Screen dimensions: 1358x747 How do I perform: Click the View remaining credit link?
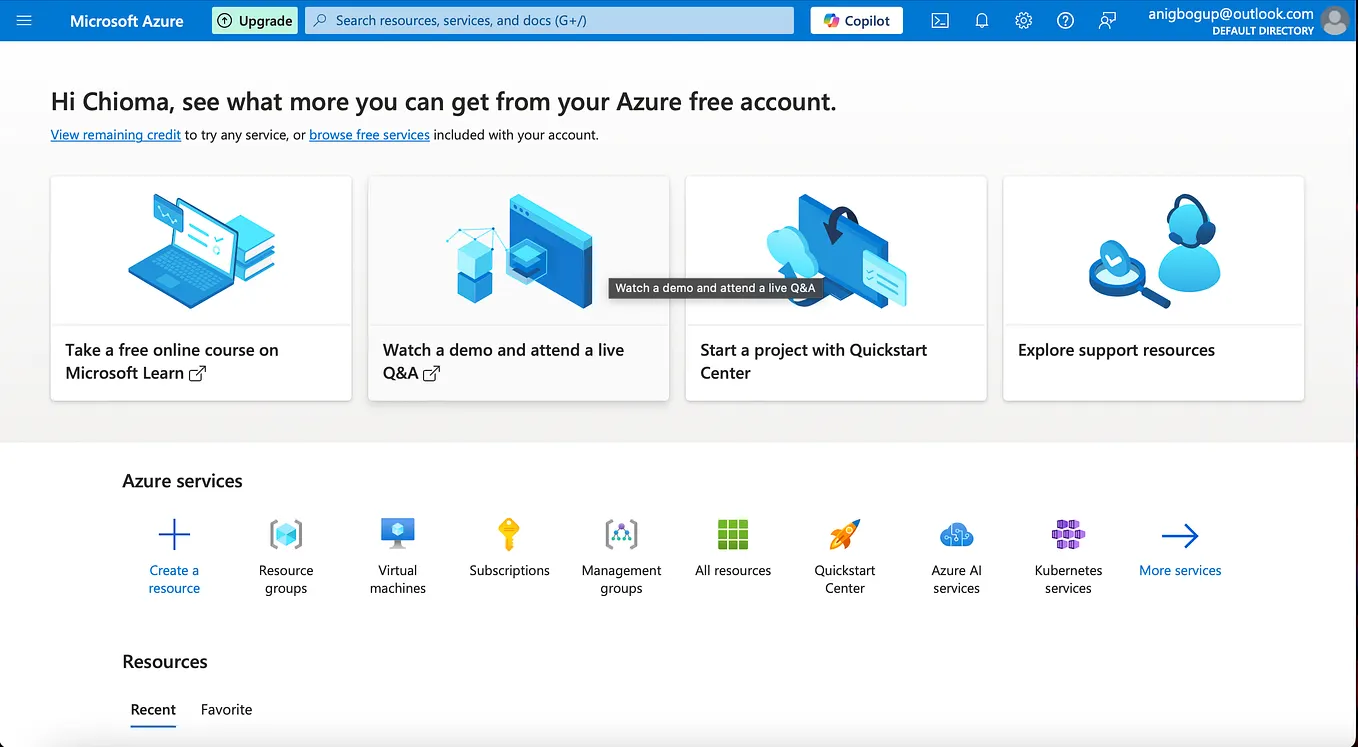[x=115, y=134]
